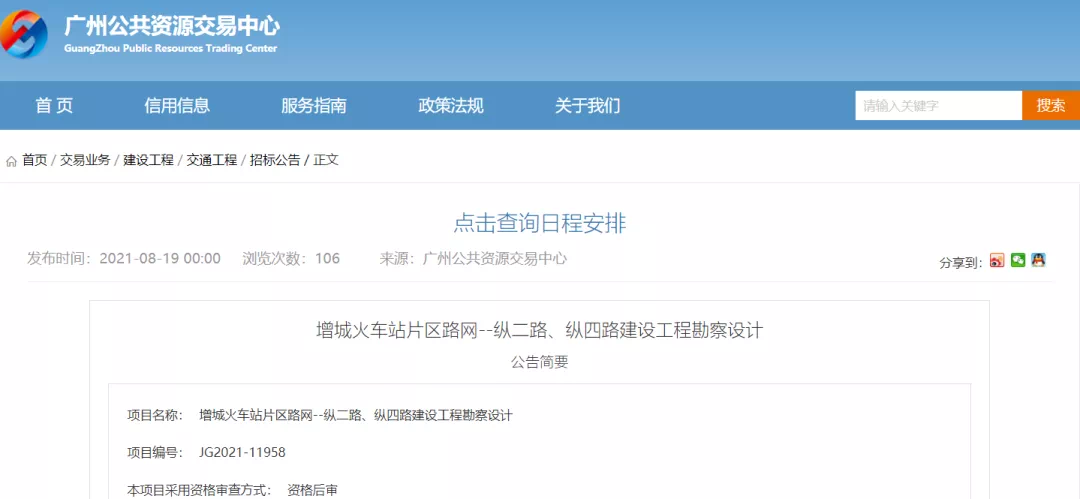Open the 首页 navigation menu item
The image size is (1080, 499).
tap(54, 105)
